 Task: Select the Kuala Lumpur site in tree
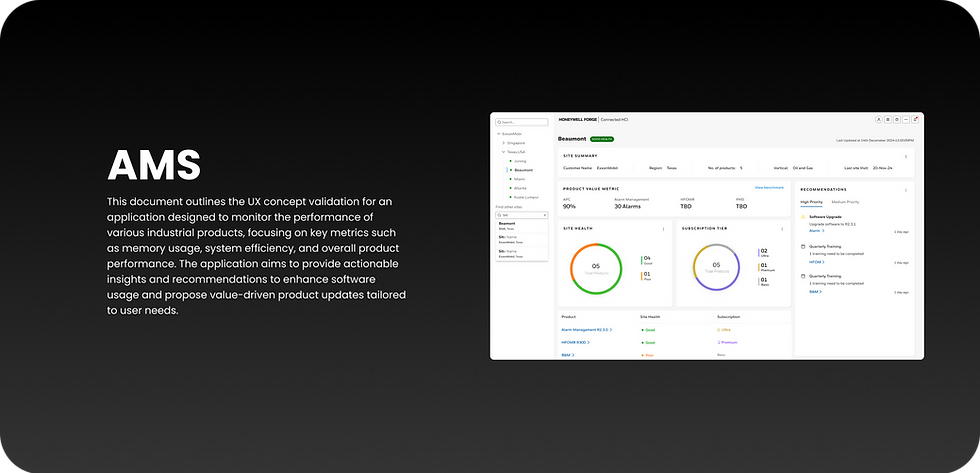524,197
